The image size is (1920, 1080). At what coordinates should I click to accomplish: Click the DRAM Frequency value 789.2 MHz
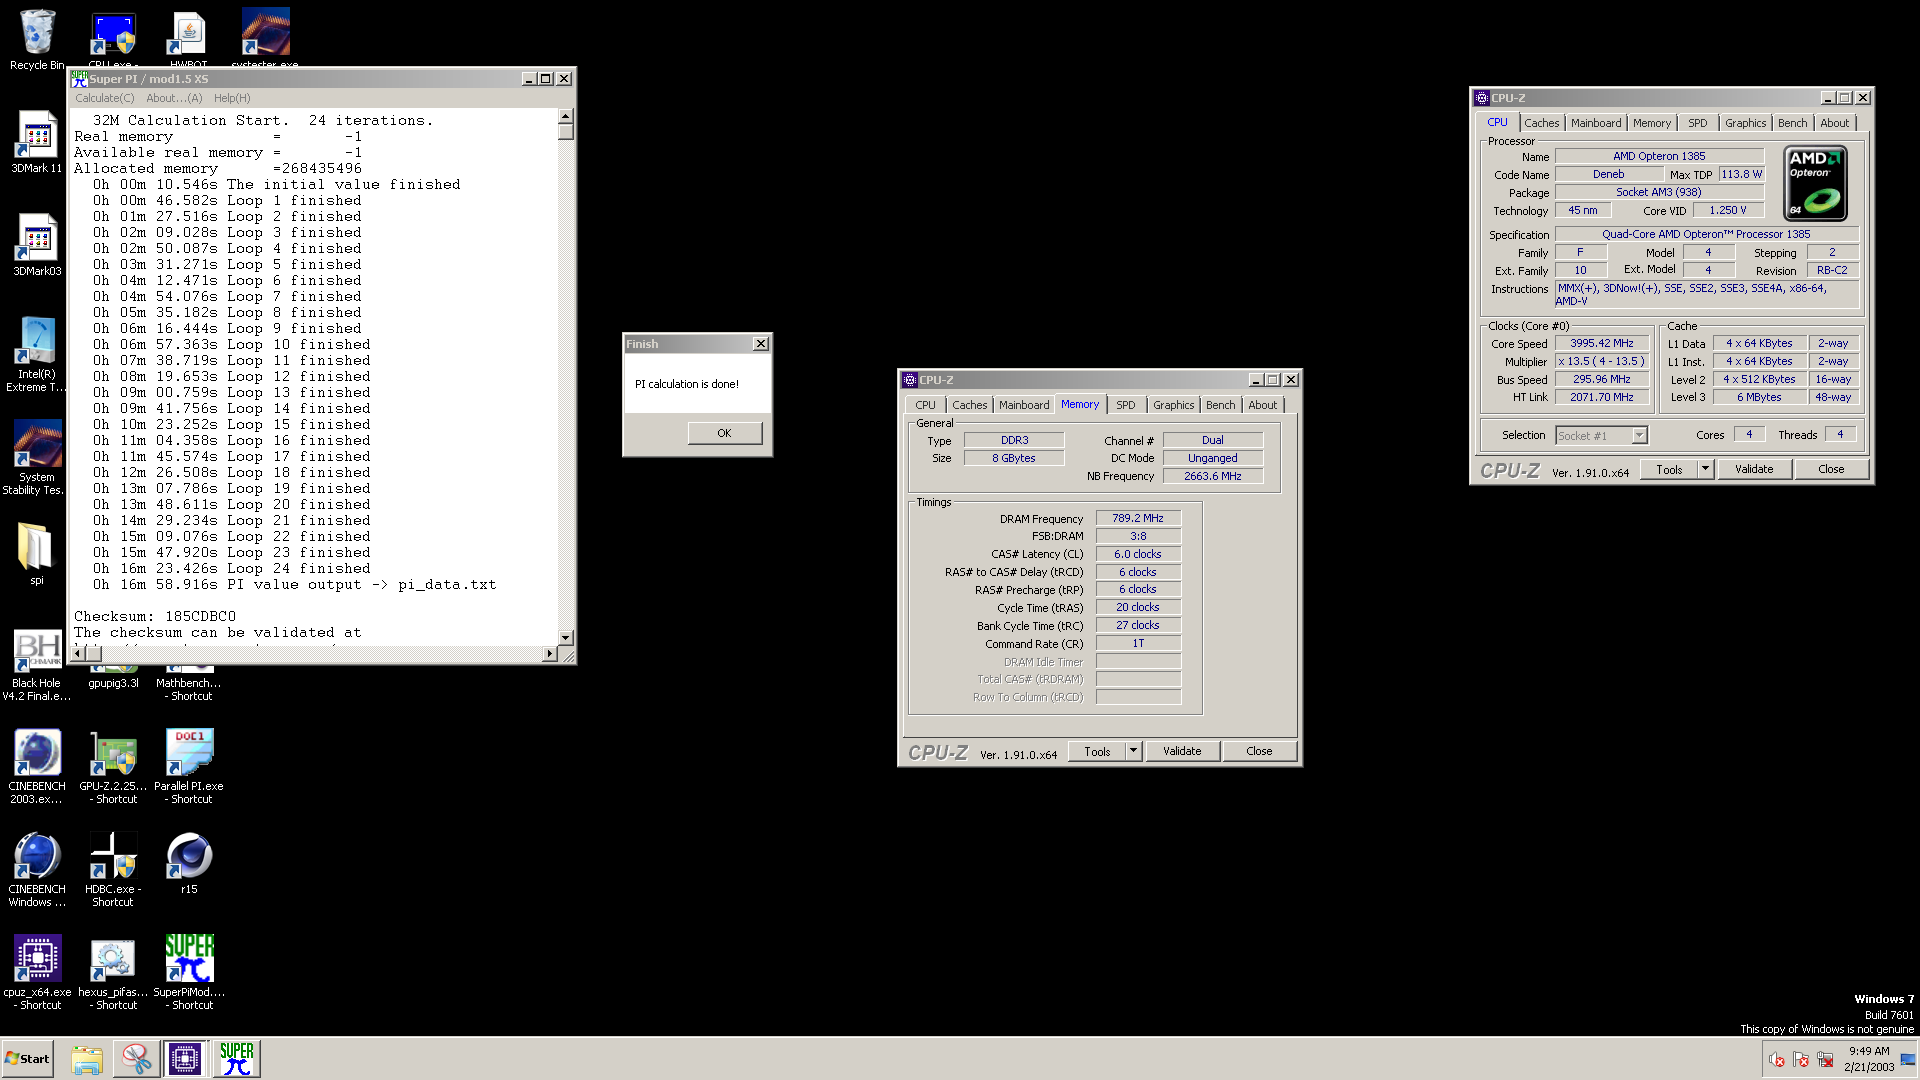1138,519
